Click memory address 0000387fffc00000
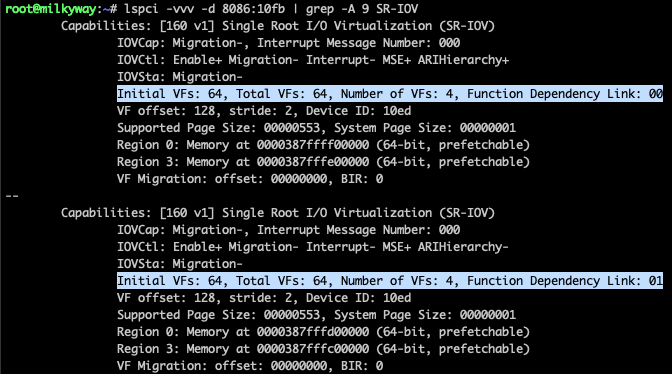 313,349
